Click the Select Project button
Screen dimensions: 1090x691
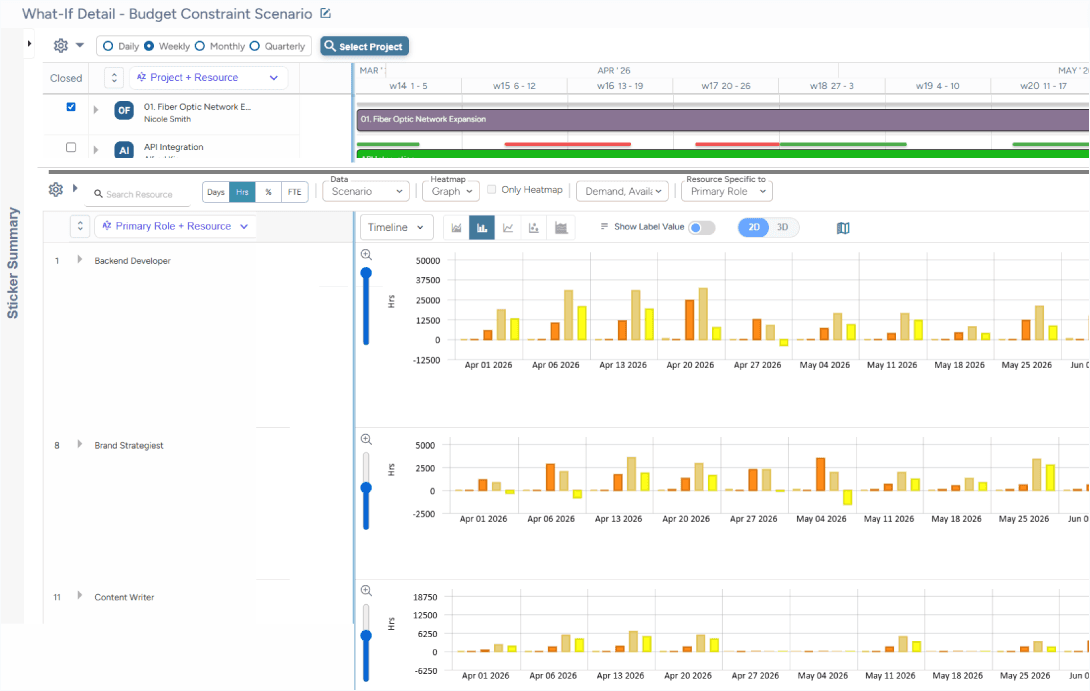(x=364, y=46)
